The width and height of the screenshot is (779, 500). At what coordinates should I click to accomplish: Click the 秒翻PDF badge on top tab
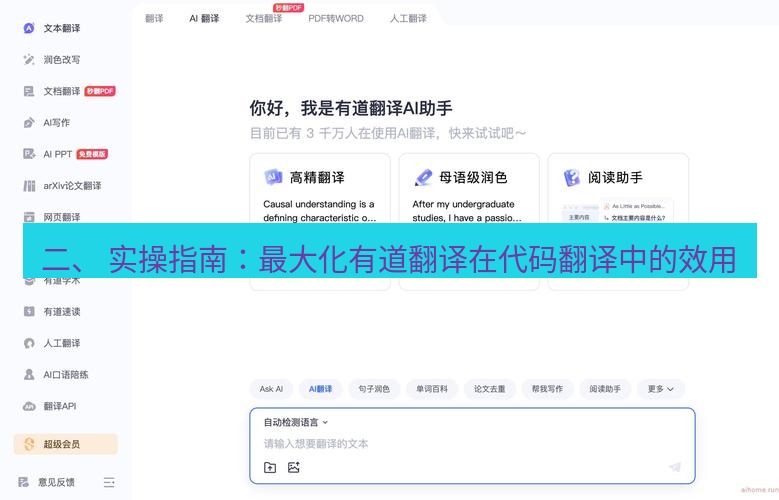288,7
